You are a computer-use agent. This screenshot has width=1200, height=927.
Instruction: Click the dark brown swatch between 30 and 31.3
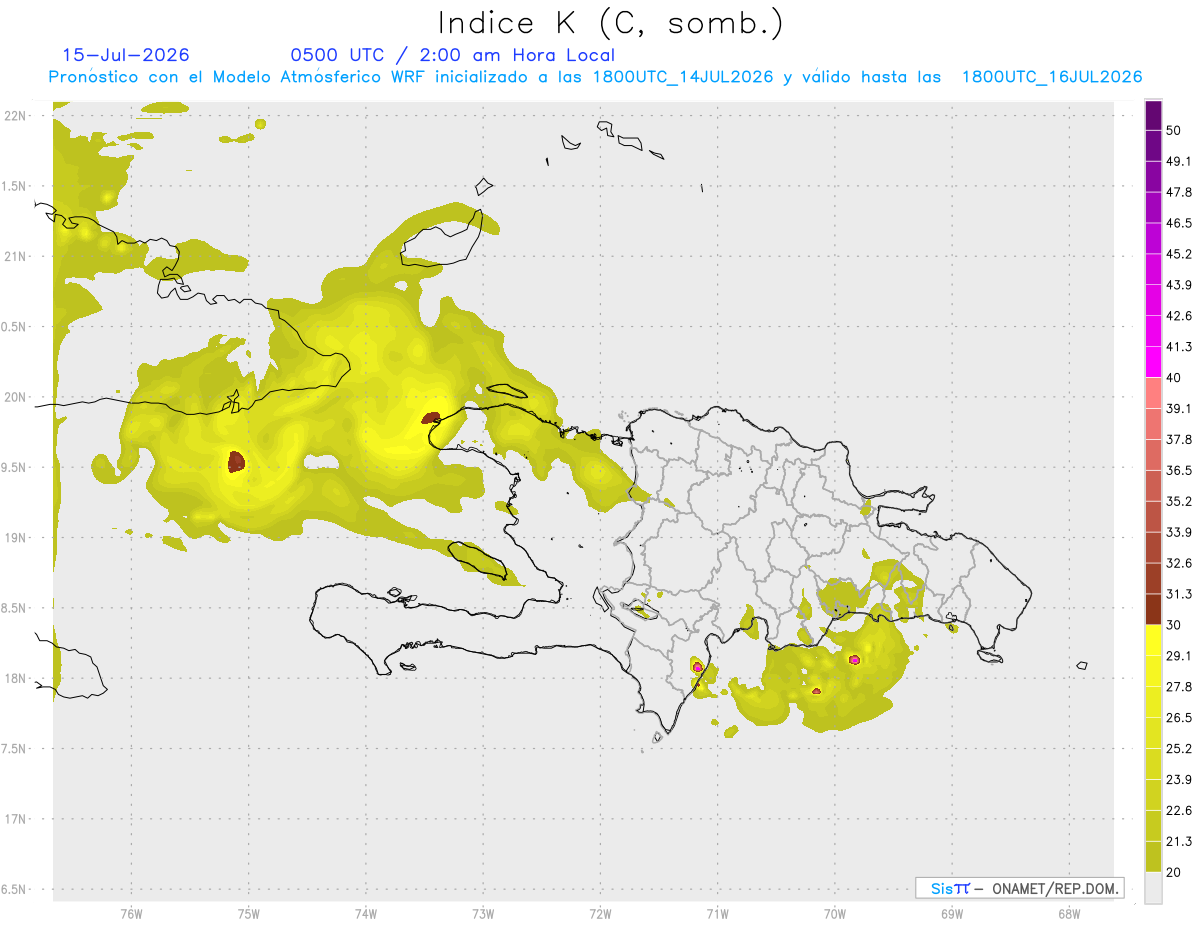[x=1153, y=609]
